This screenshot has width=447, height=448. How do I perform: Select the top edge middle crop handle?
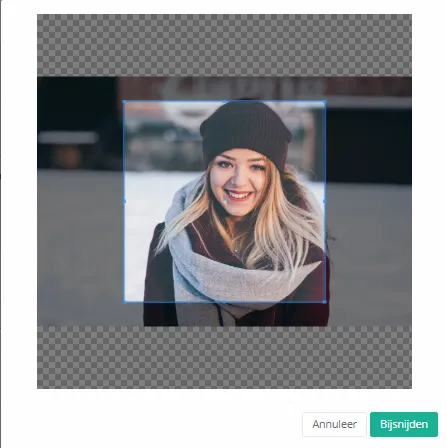pyautogui.click(x=224, y=101)
